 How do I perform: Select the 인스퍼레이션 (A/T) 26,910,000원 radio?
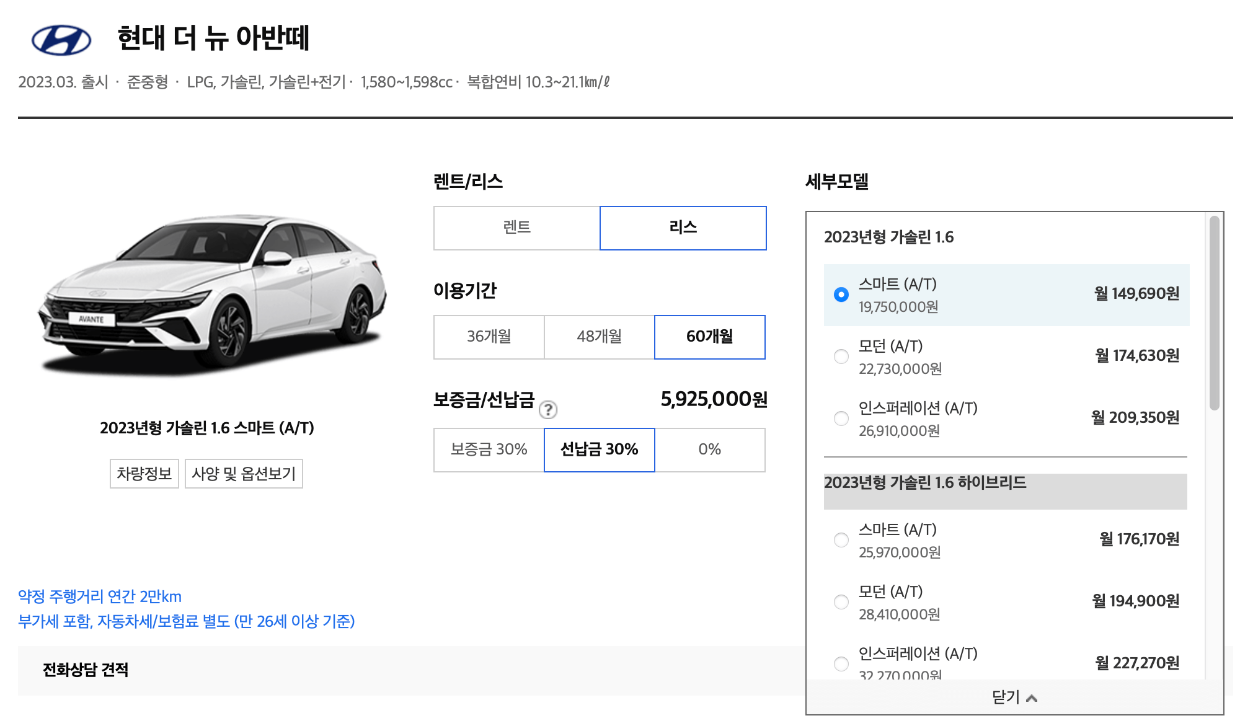(841, 418)
